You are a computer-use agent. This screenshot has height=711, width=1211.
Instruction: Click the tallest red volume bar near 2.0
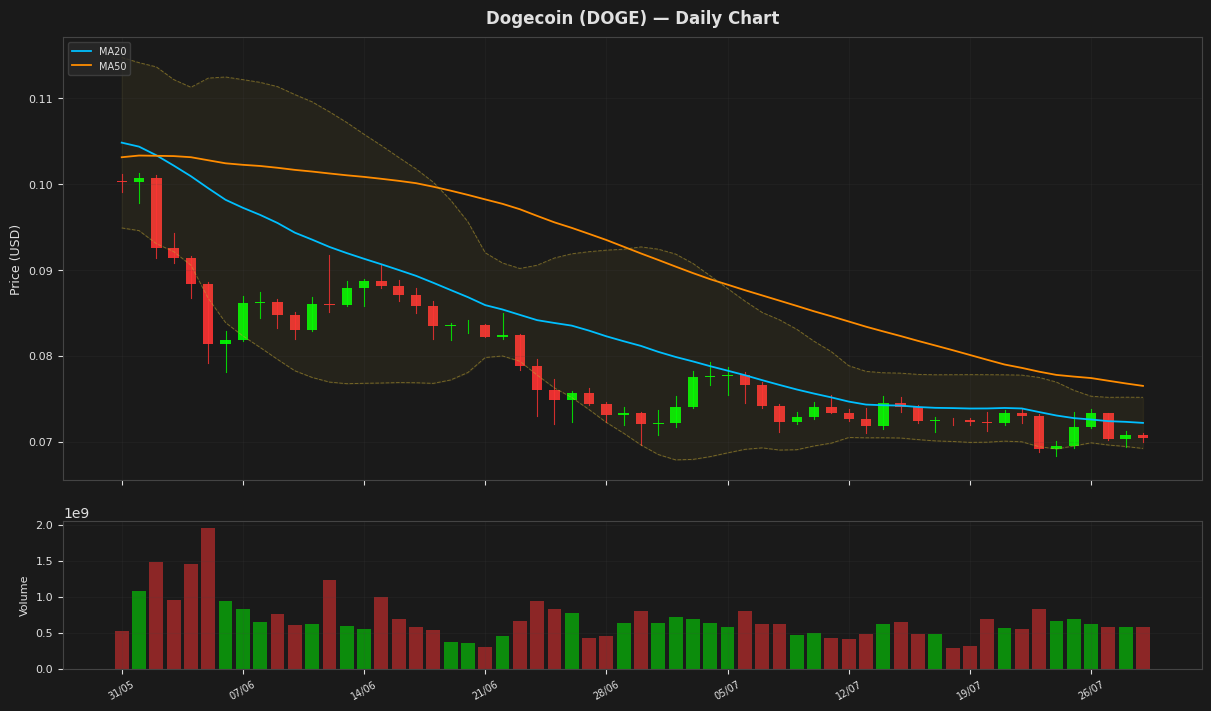208,598
